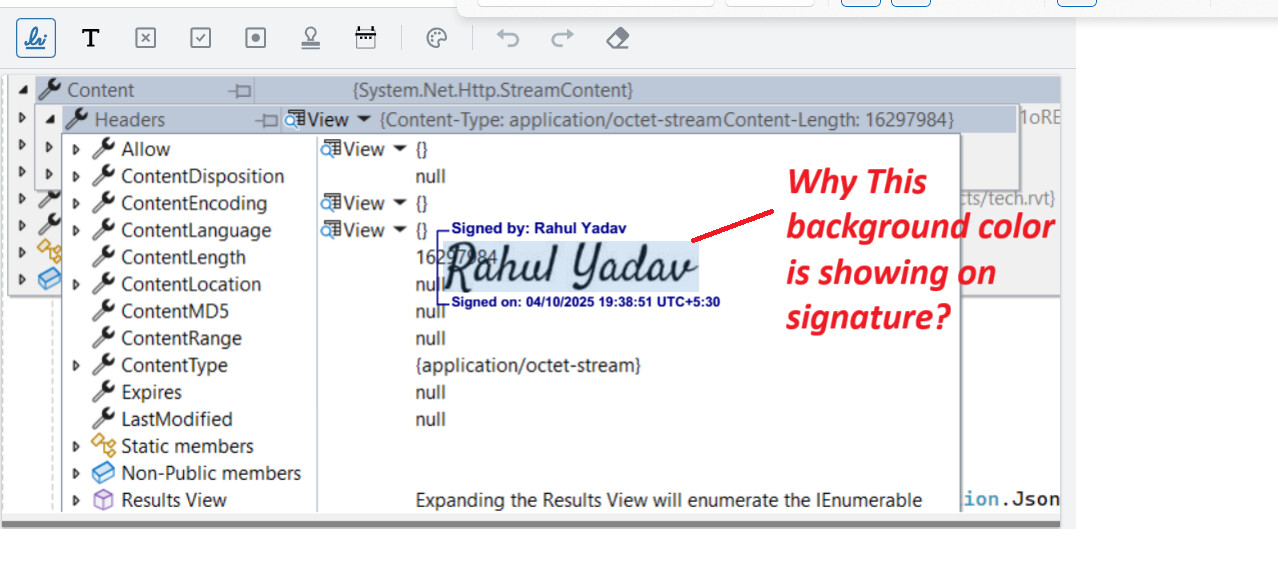
Task: Redo the last undone action
Action: click(x=563, y=38)
